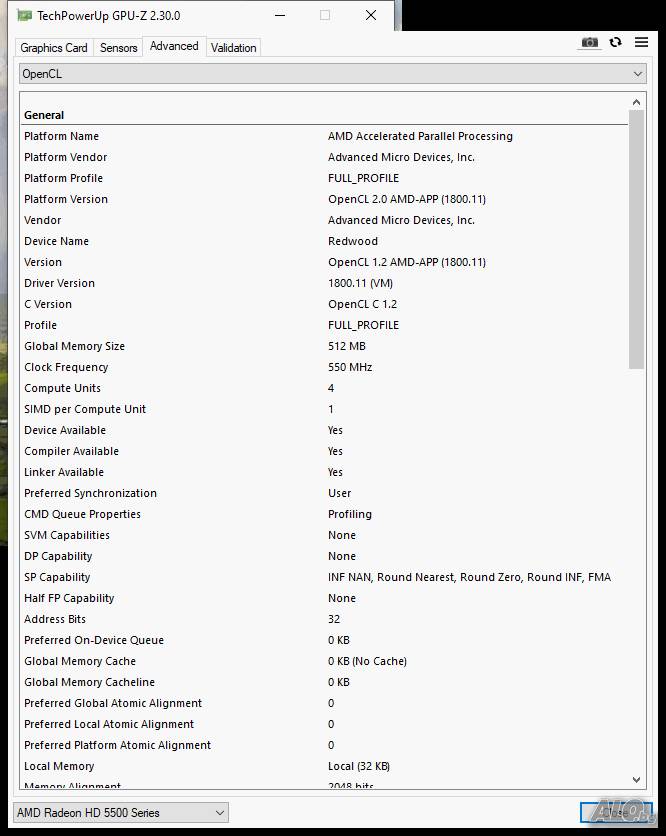The height and width of the screenshot is (836, 666).
Task: Click the scrollbar up arrow
Action: pos(636,102)
